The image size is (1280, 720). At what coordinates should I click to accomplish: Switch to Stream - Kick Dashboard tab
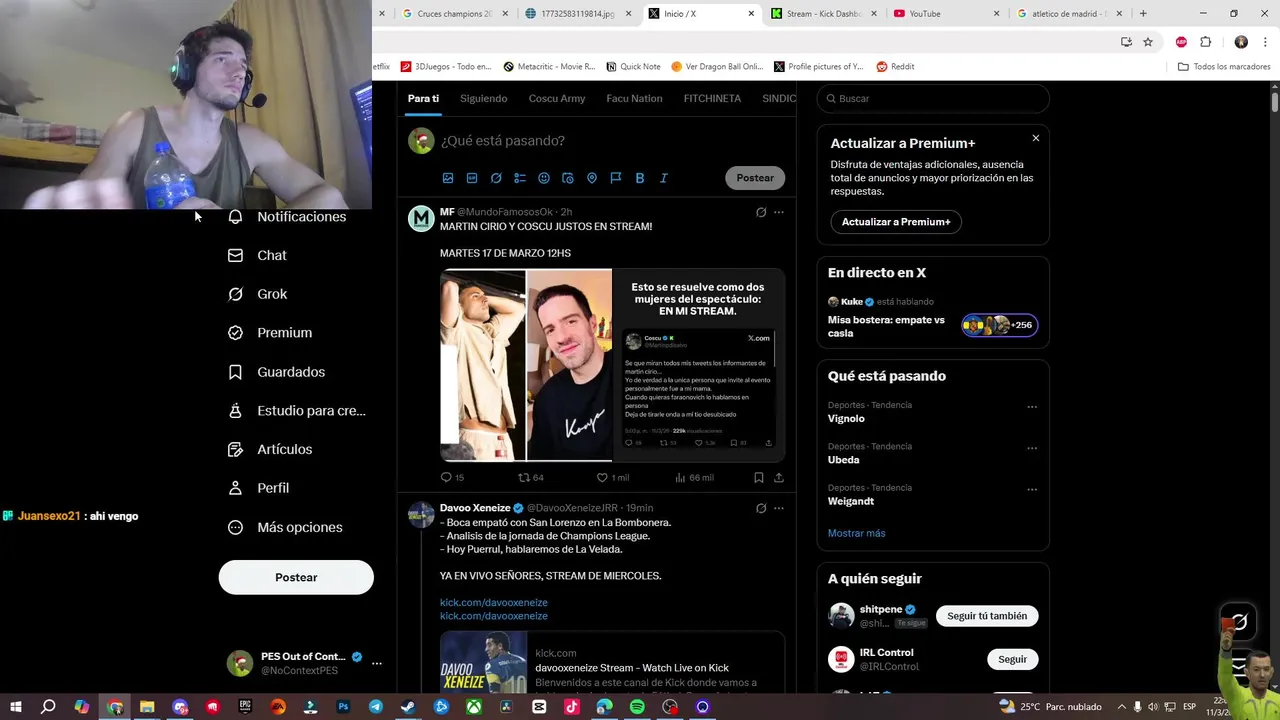pos(822,14)
